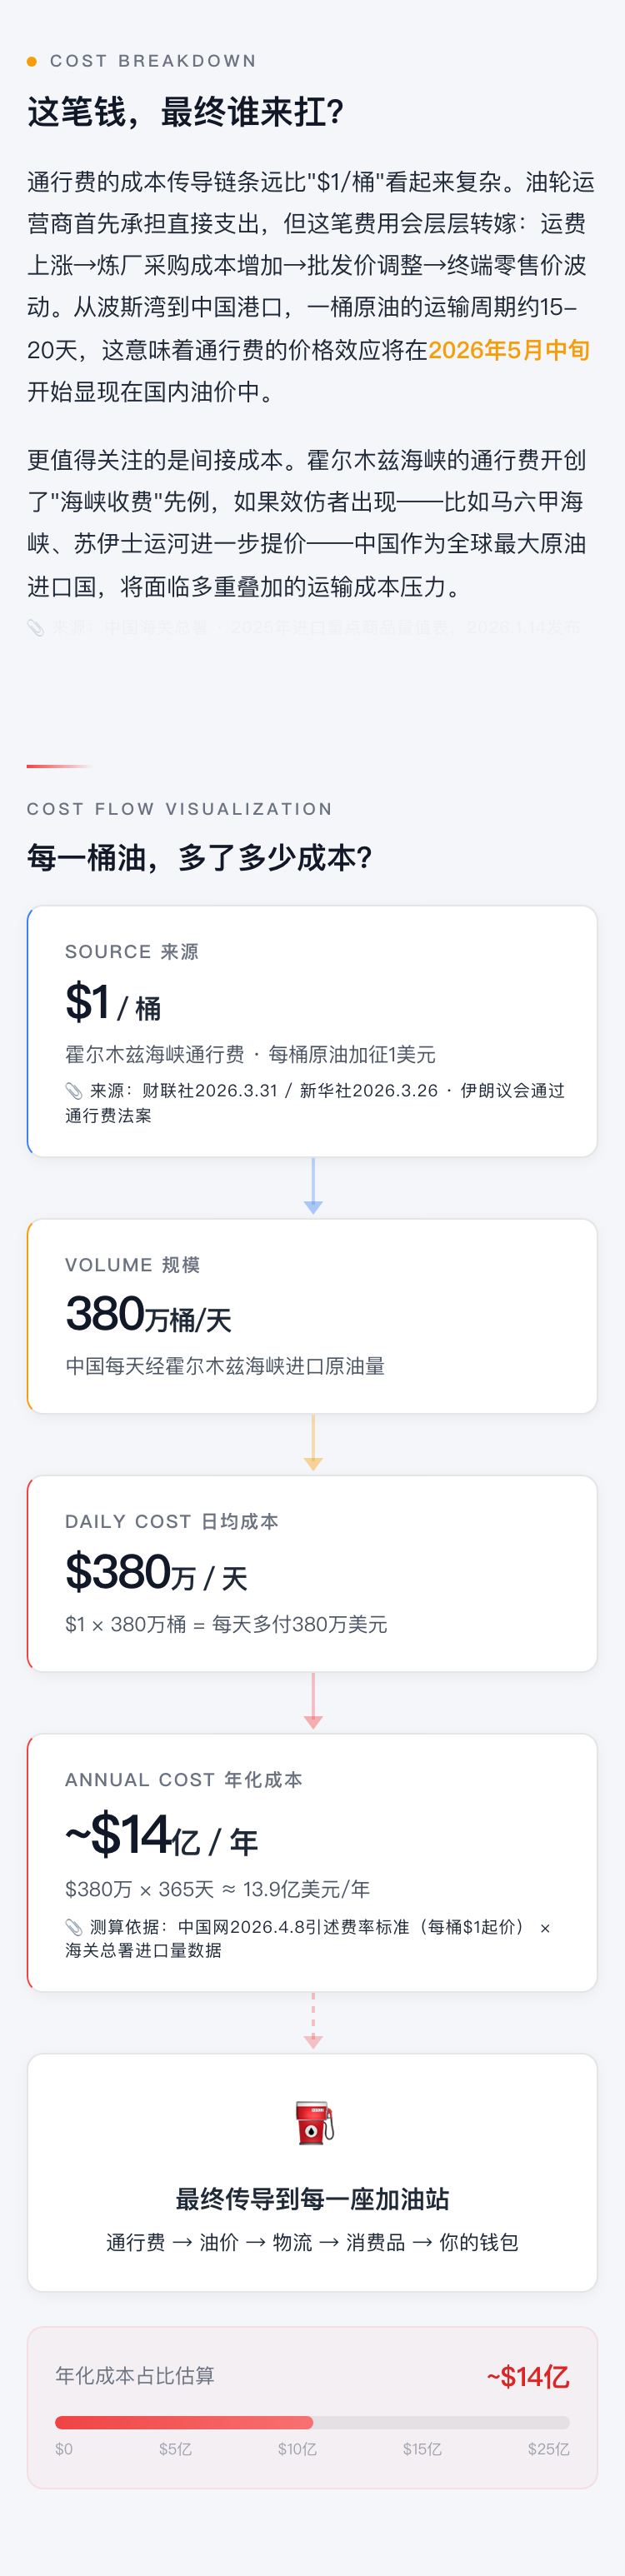Image resolution: width=625 pixels, height=2576 pixels.
Task: Click the 这笔钱，最终谁来扛? headline
Action: (186, 112)
